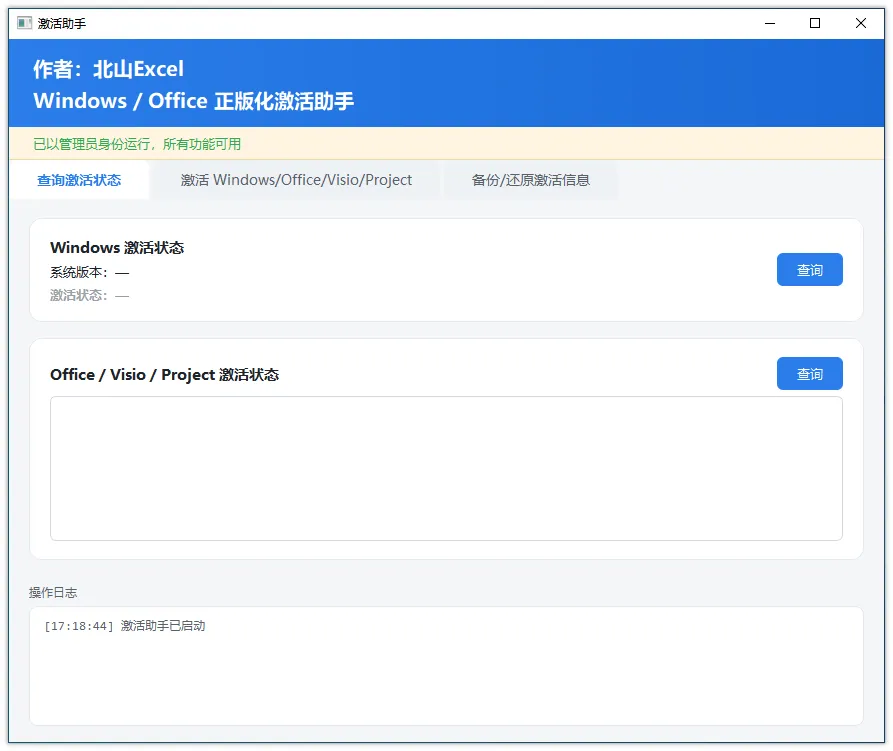Image resolution: width=893 pixels, height=751 pixels.
Task: Click the Office activation status result box
Action: click(446, 468)
